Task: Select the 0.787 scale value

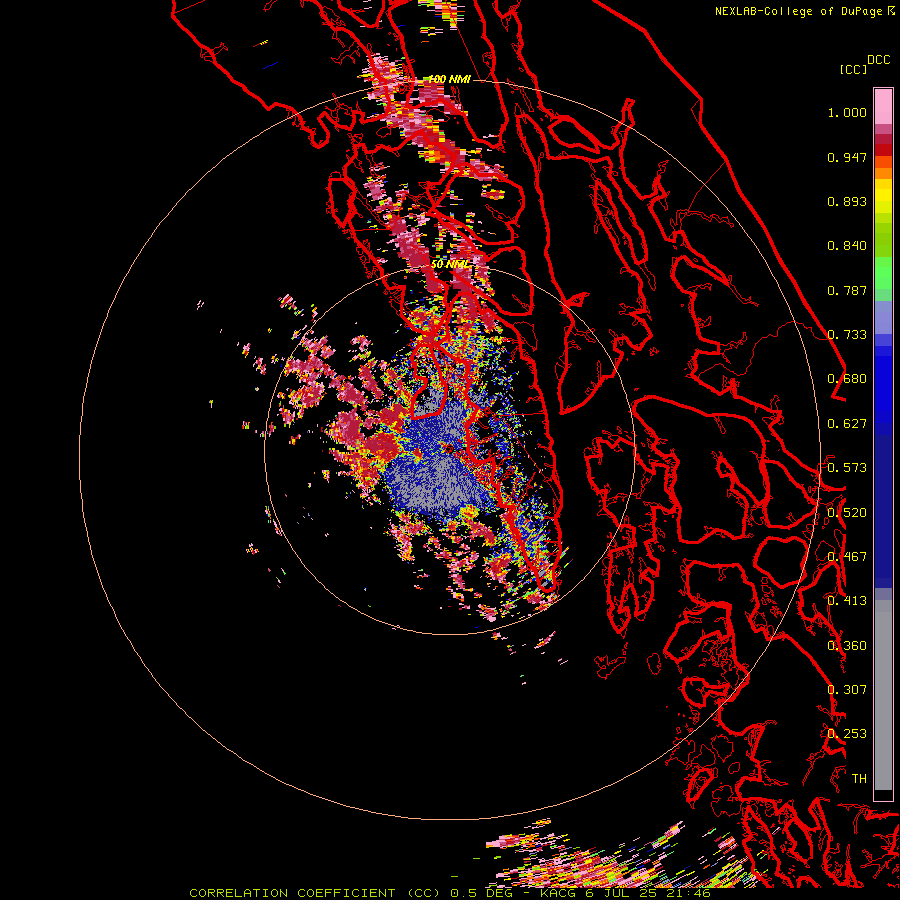Action: [847, 290]
